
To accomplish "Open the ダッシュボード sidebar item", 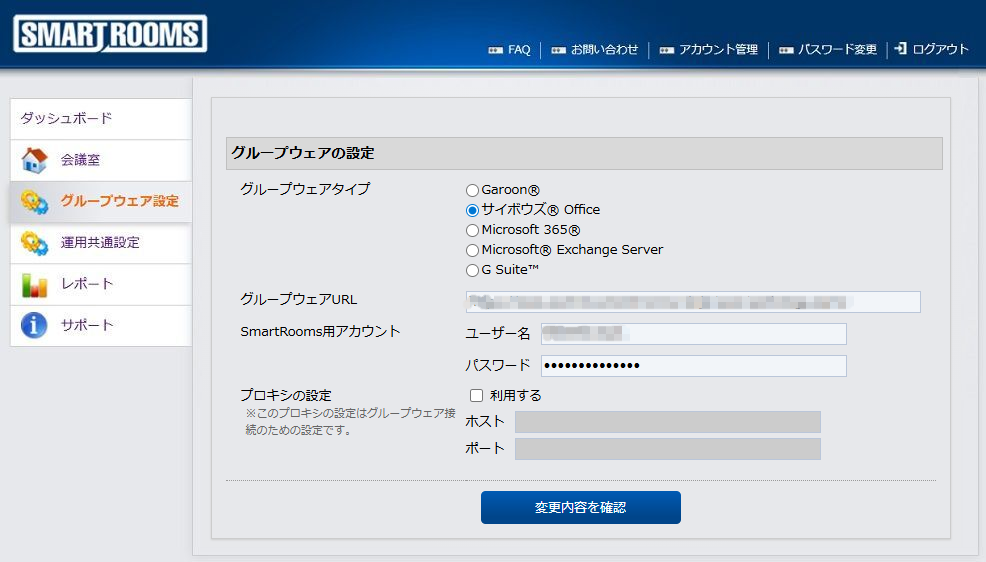I will 101,118.
